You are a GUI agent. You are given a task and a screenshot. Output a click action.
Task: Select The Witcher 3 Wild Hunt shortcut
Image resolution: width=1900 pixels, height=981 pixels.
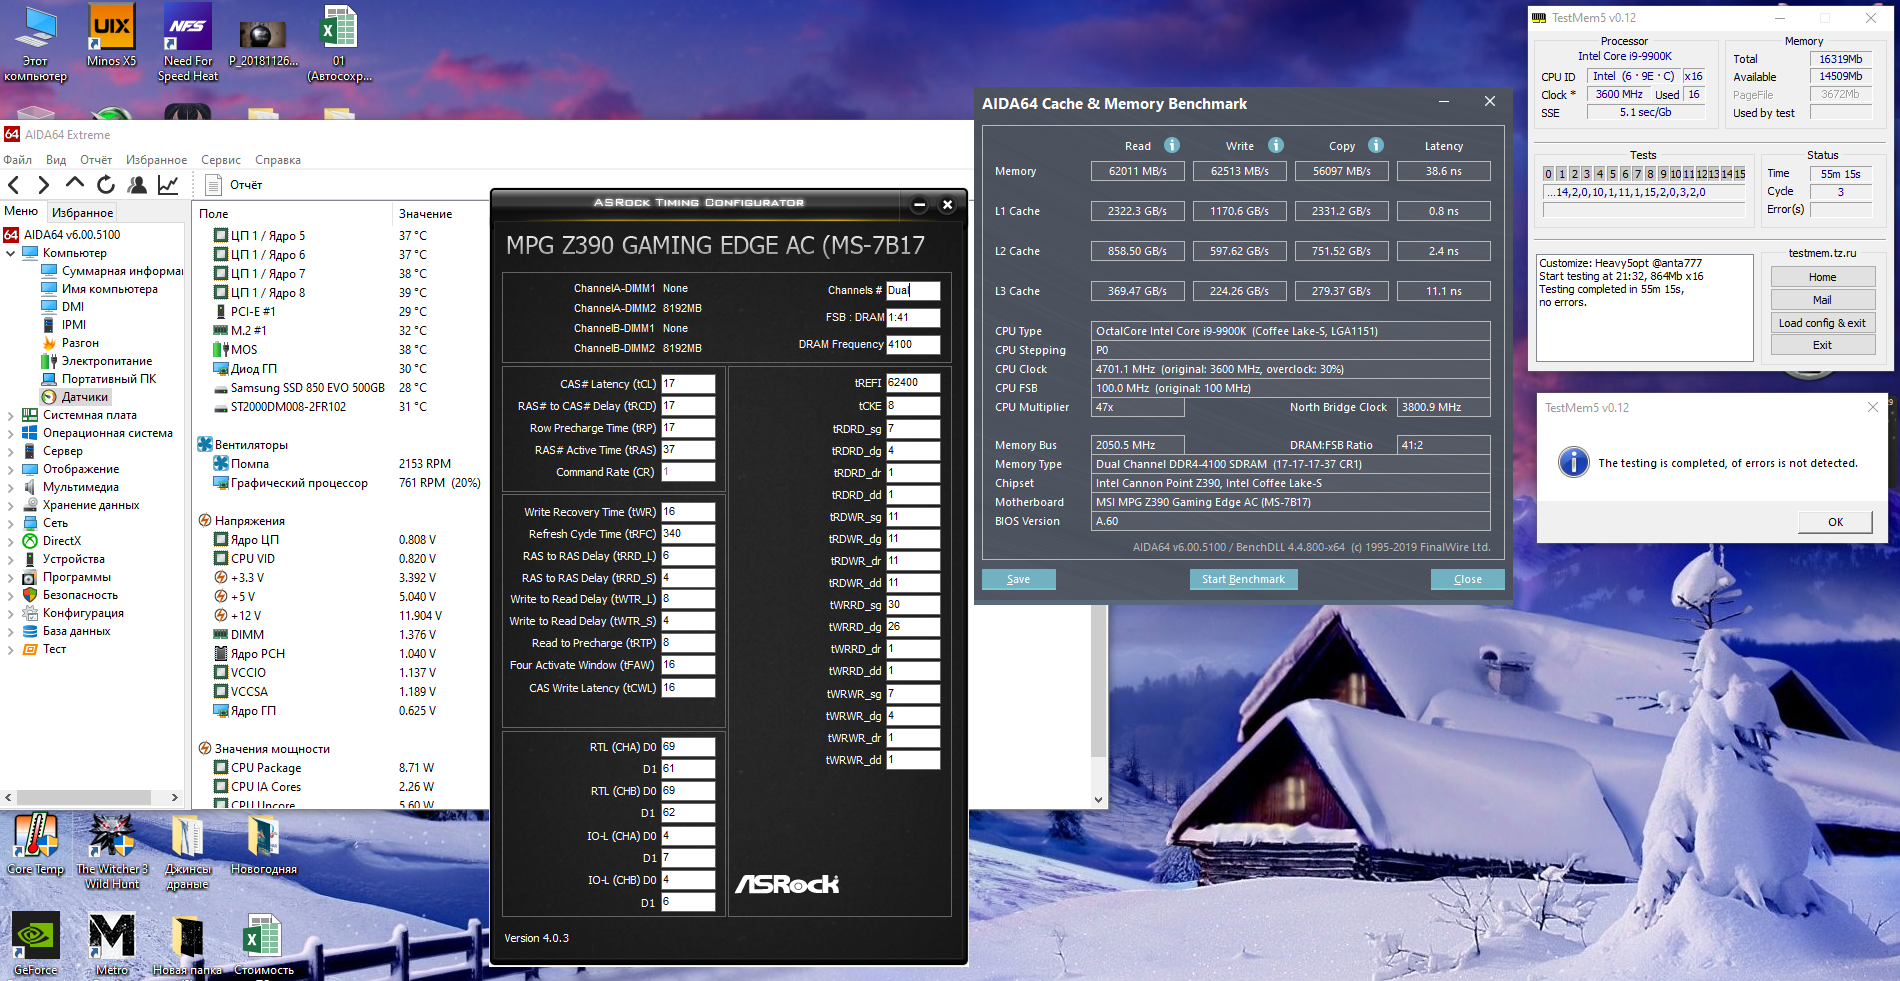tap(112, 851)
